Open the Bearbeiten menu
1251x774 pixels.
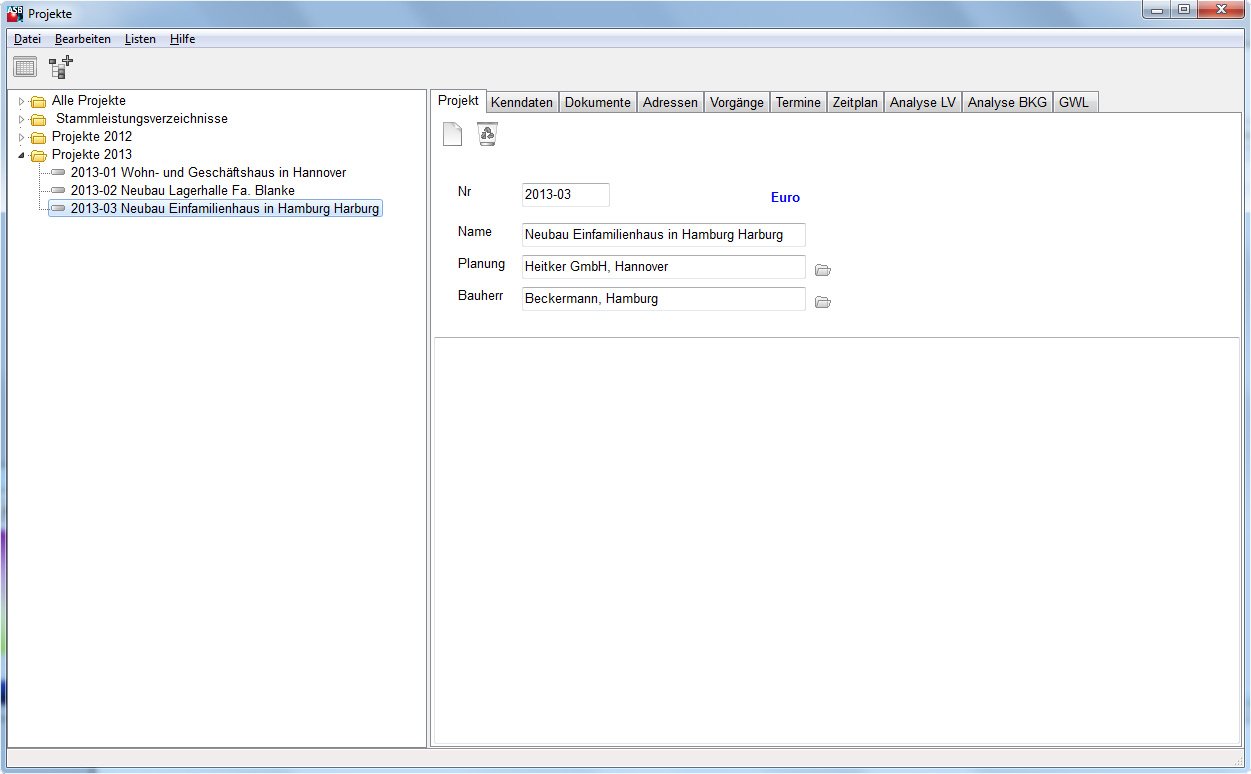click(83, 39)
